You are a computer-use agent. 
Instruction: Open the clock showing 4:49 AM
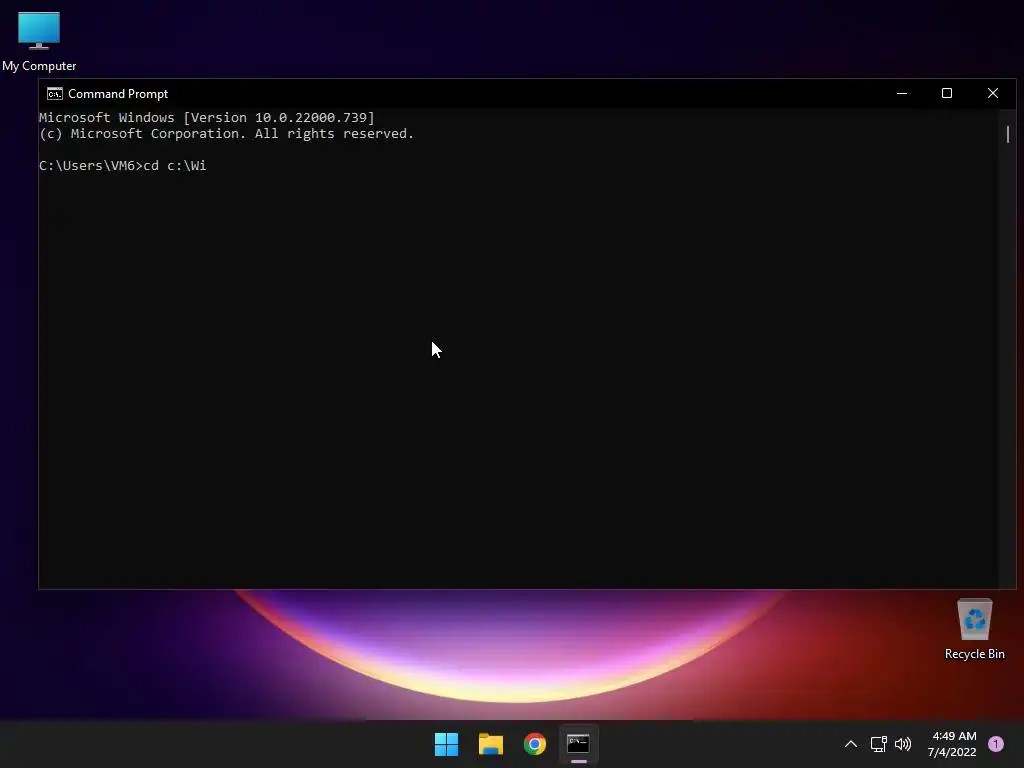pos(952,744)
